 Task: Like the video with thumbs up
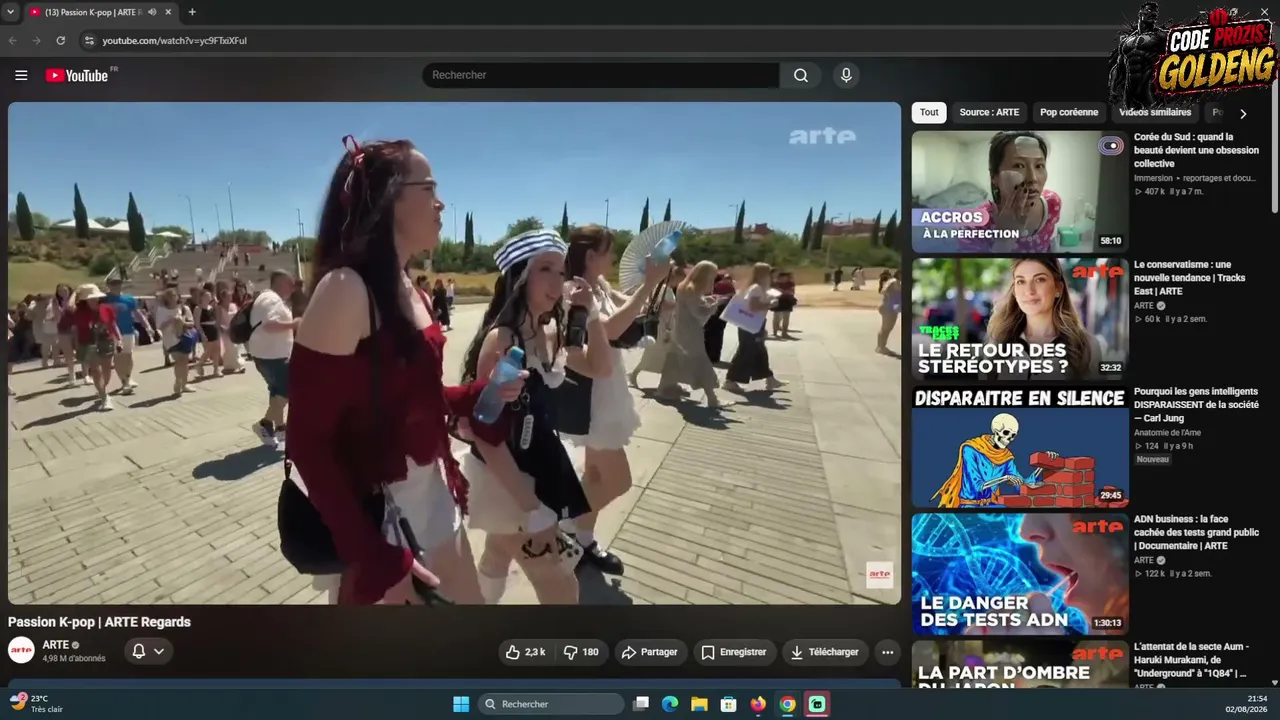point(526,652)
